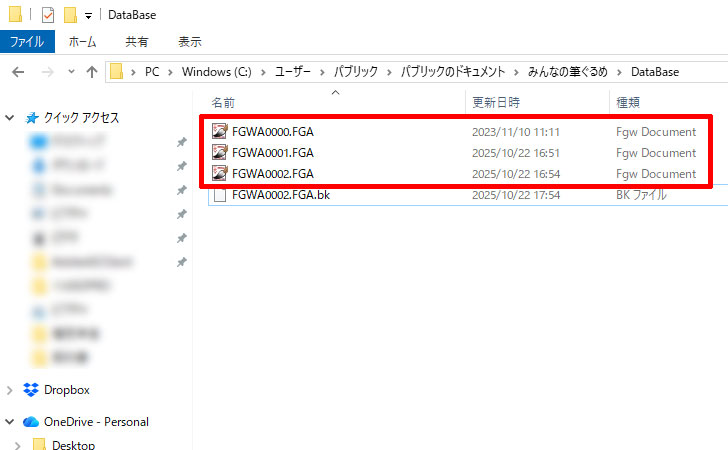Screen dimensions: 728x450
Task: Select the FGWA0002.FGA document icon
Action: 220,174
